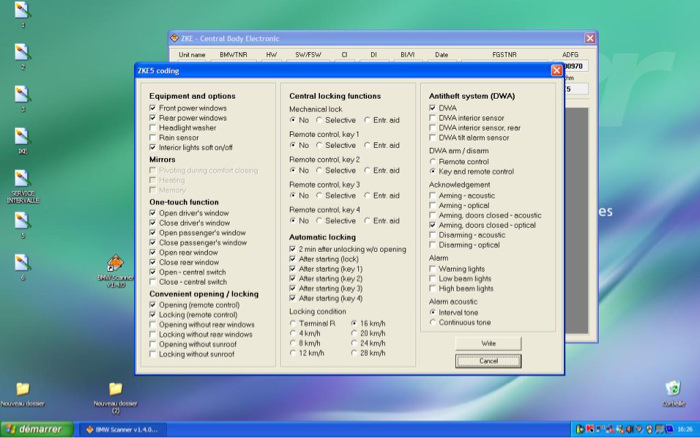
Task: Click the red K tray icon
Action: [589, 429]
